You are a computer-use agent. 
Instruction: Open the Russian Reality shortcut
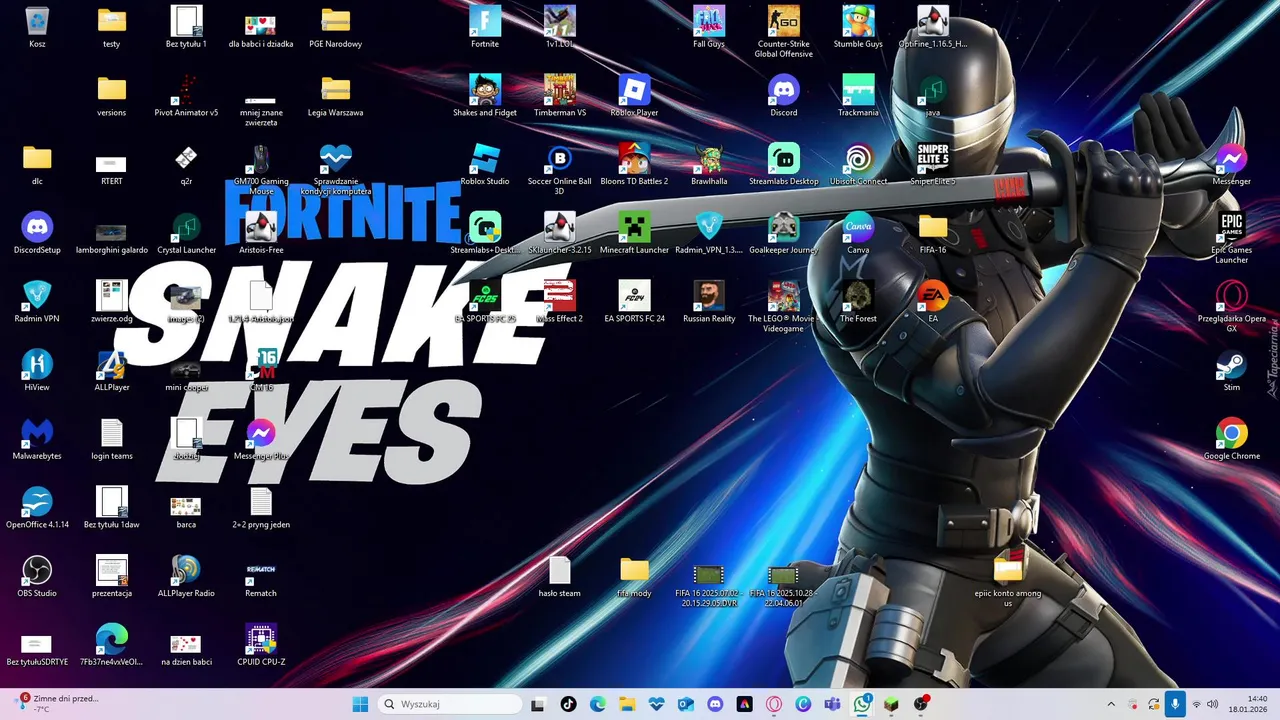(x=709, y=302)
